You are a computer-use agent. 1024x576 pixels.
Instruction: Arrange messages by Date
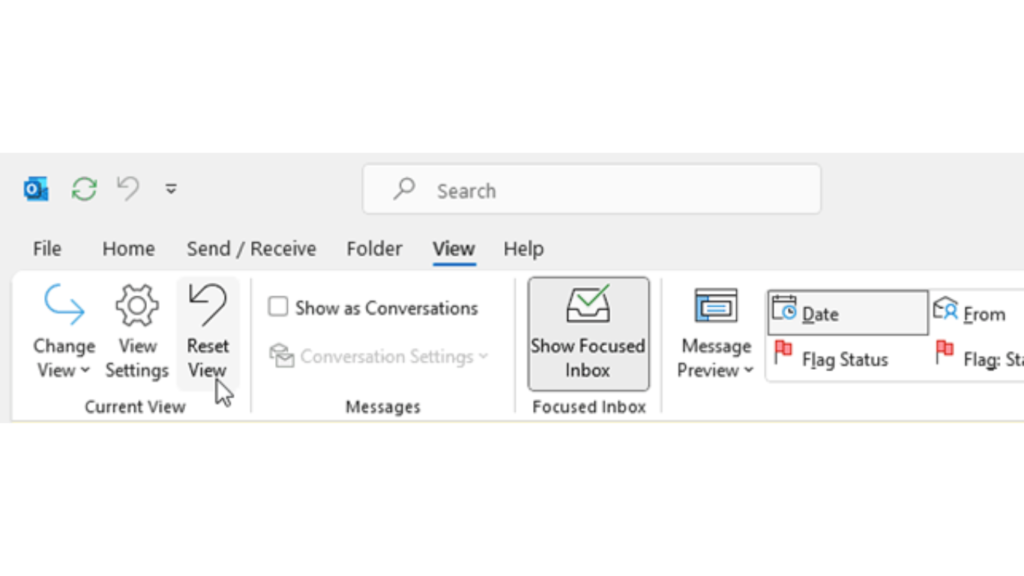(x=846, y=313)
